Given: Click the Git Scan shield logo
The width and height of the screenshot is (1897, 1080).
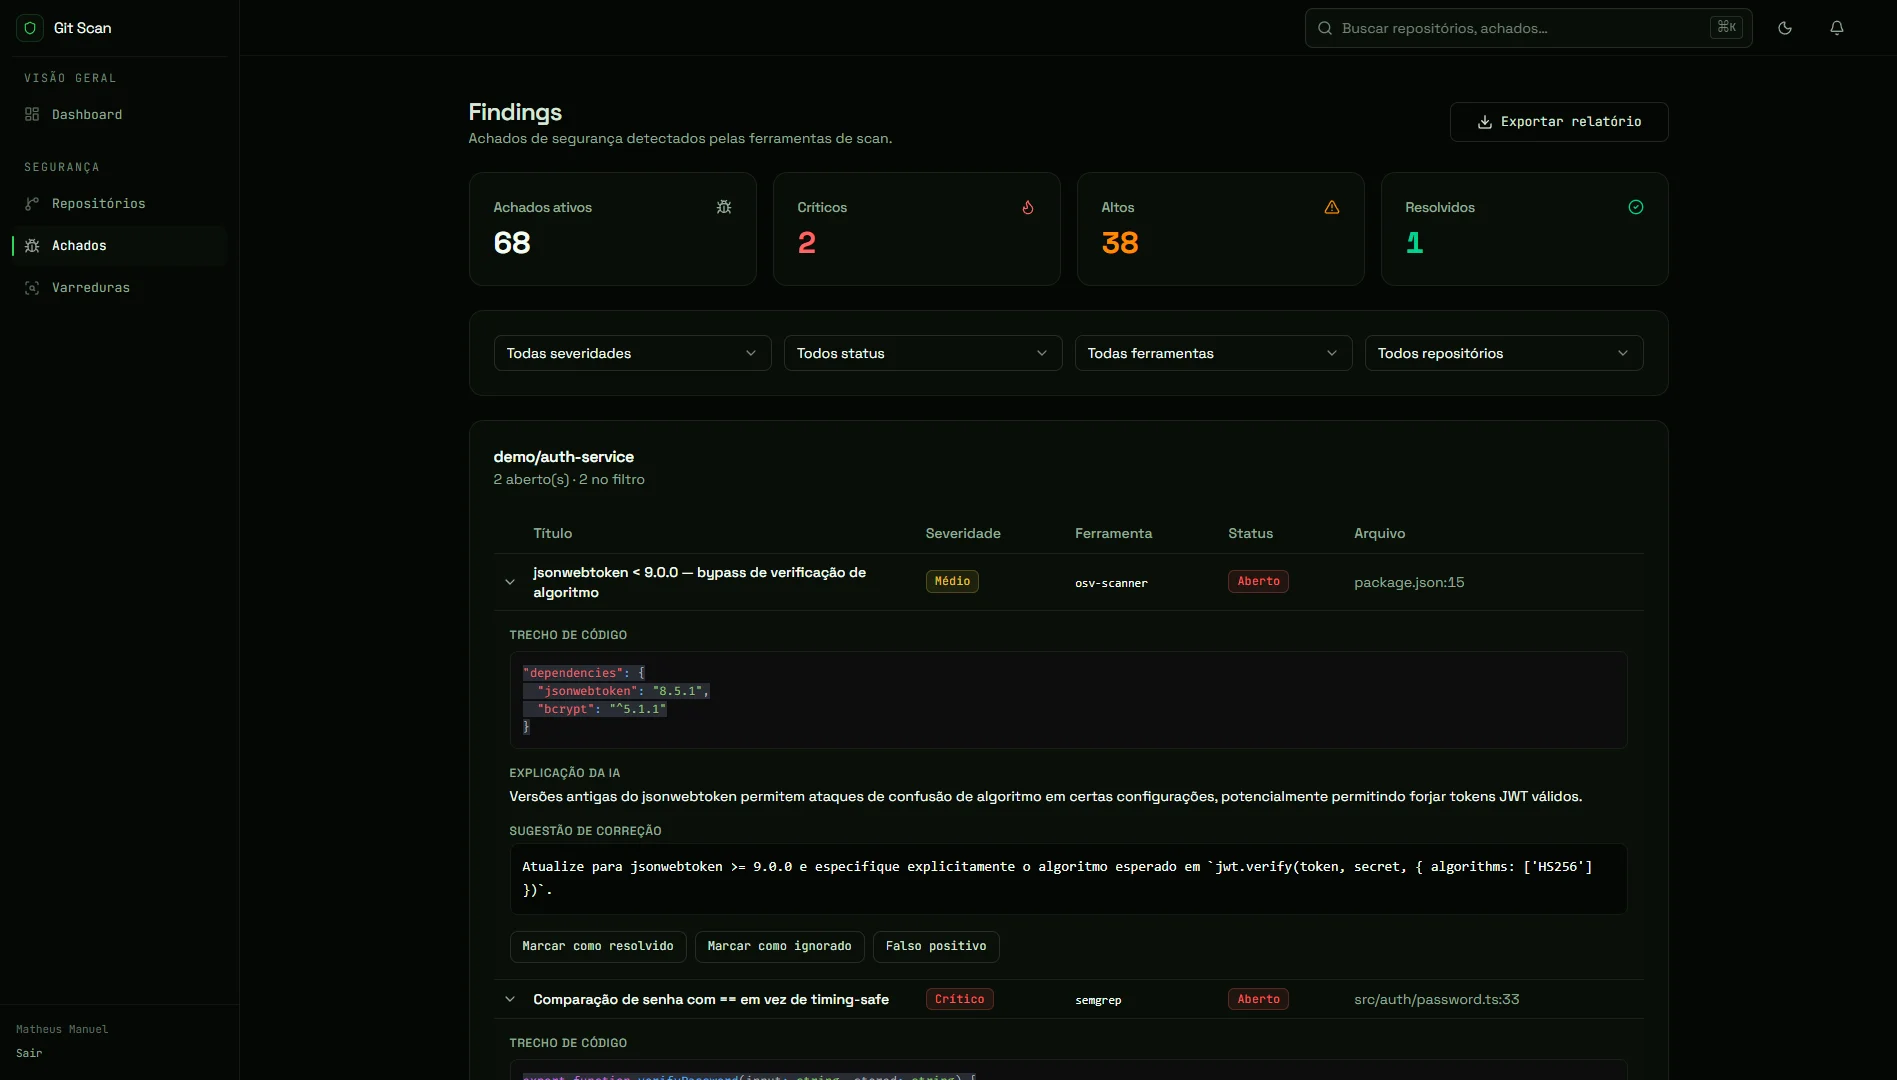Looking at the screenshot, I should click(x=30, y=28).
